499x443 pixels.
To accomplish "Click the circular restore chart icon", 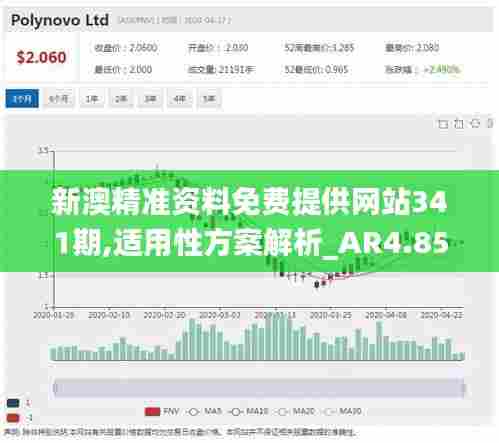I will 475,124.
